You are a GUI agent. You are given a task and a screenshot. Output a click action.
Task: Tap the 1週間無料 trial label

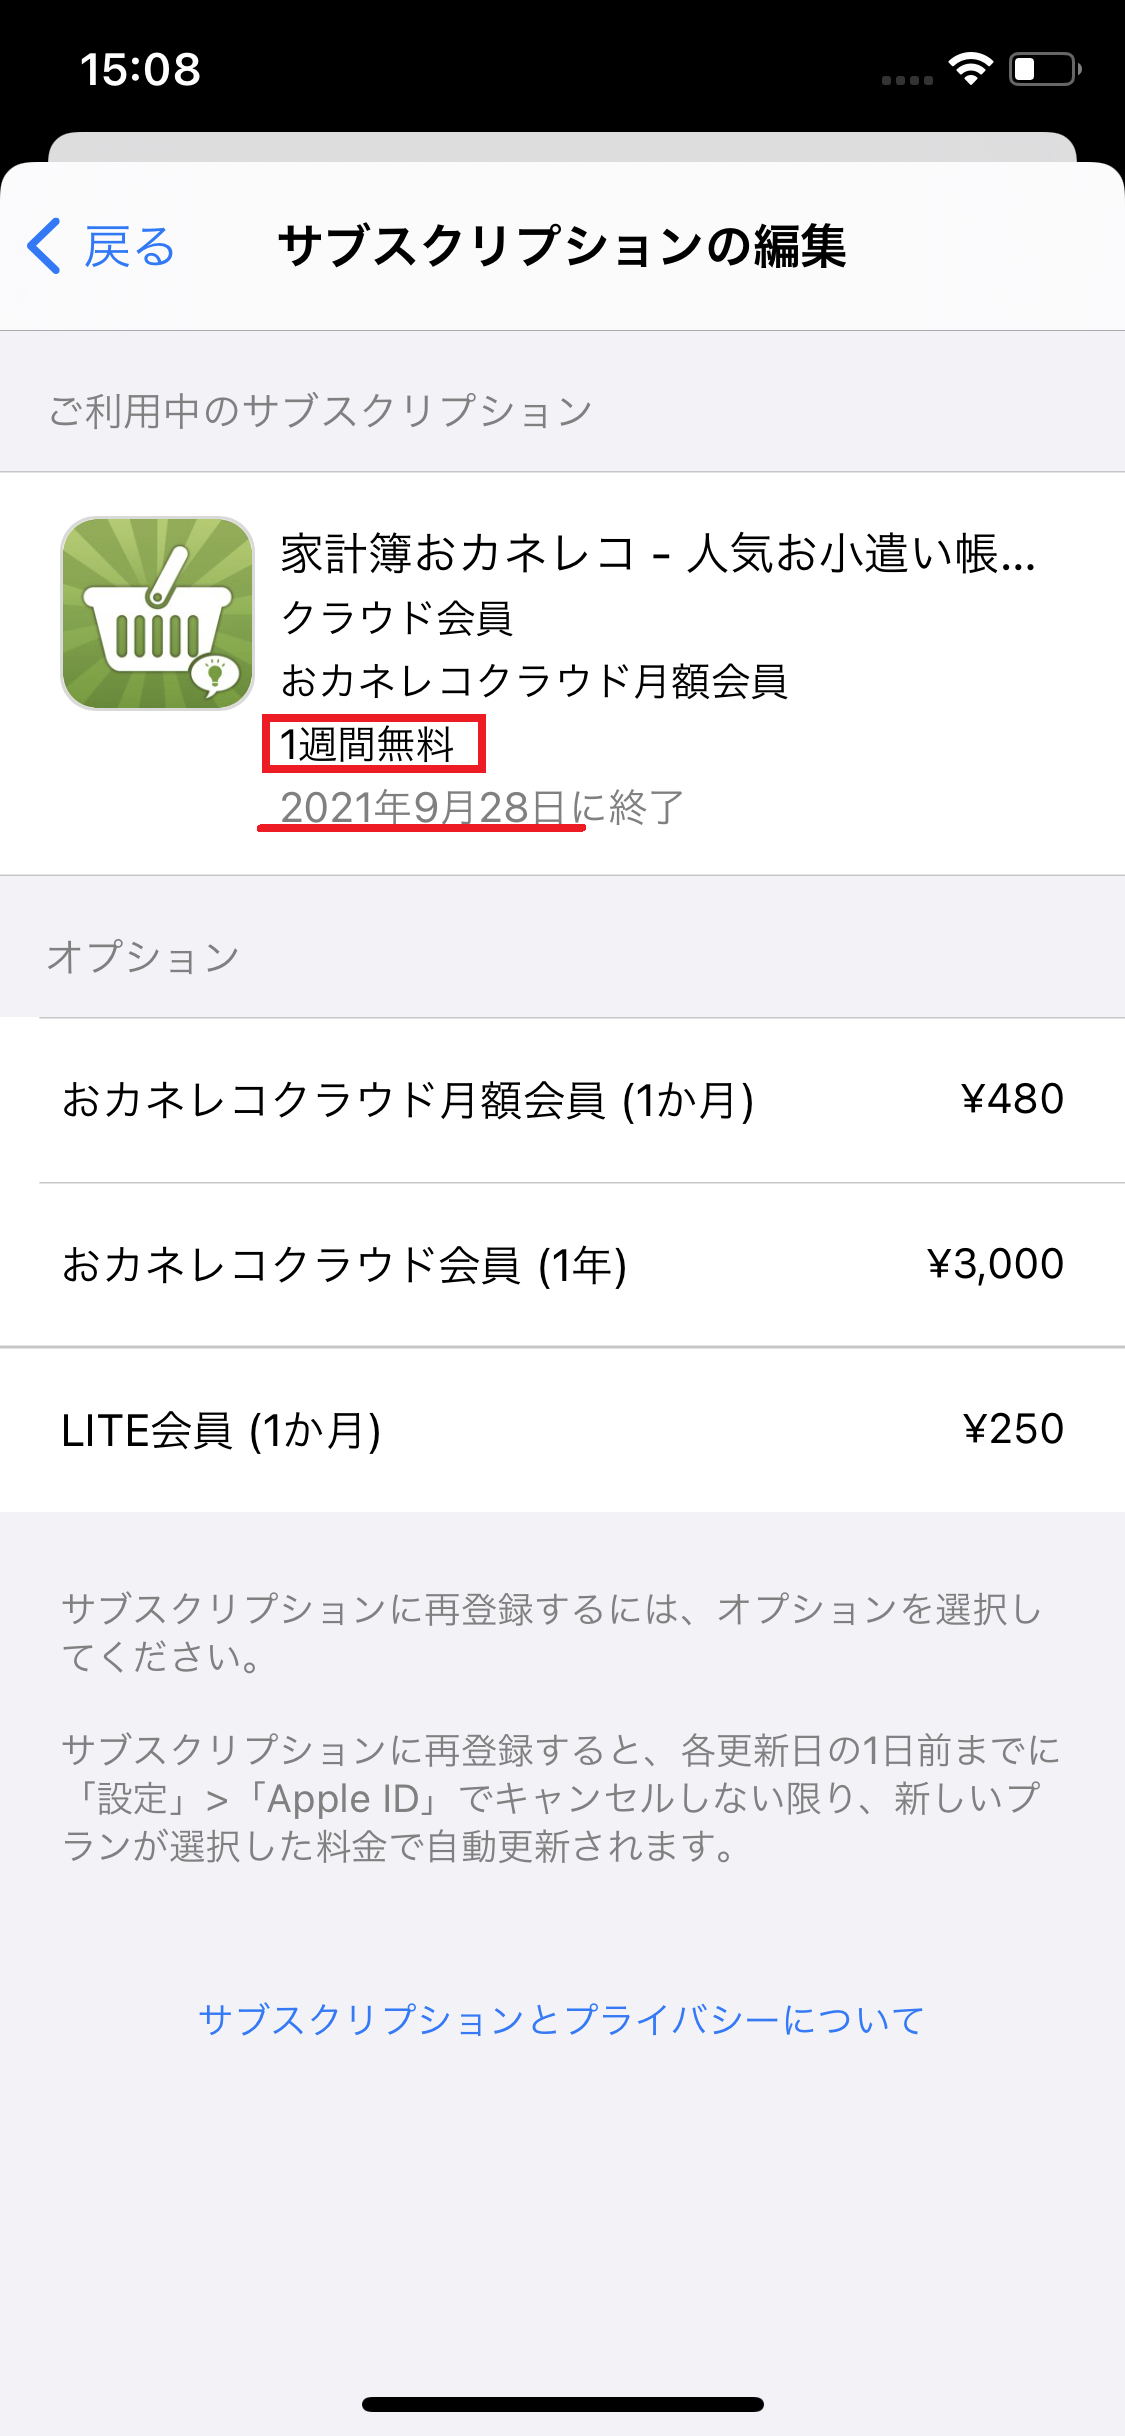(368, 744)
